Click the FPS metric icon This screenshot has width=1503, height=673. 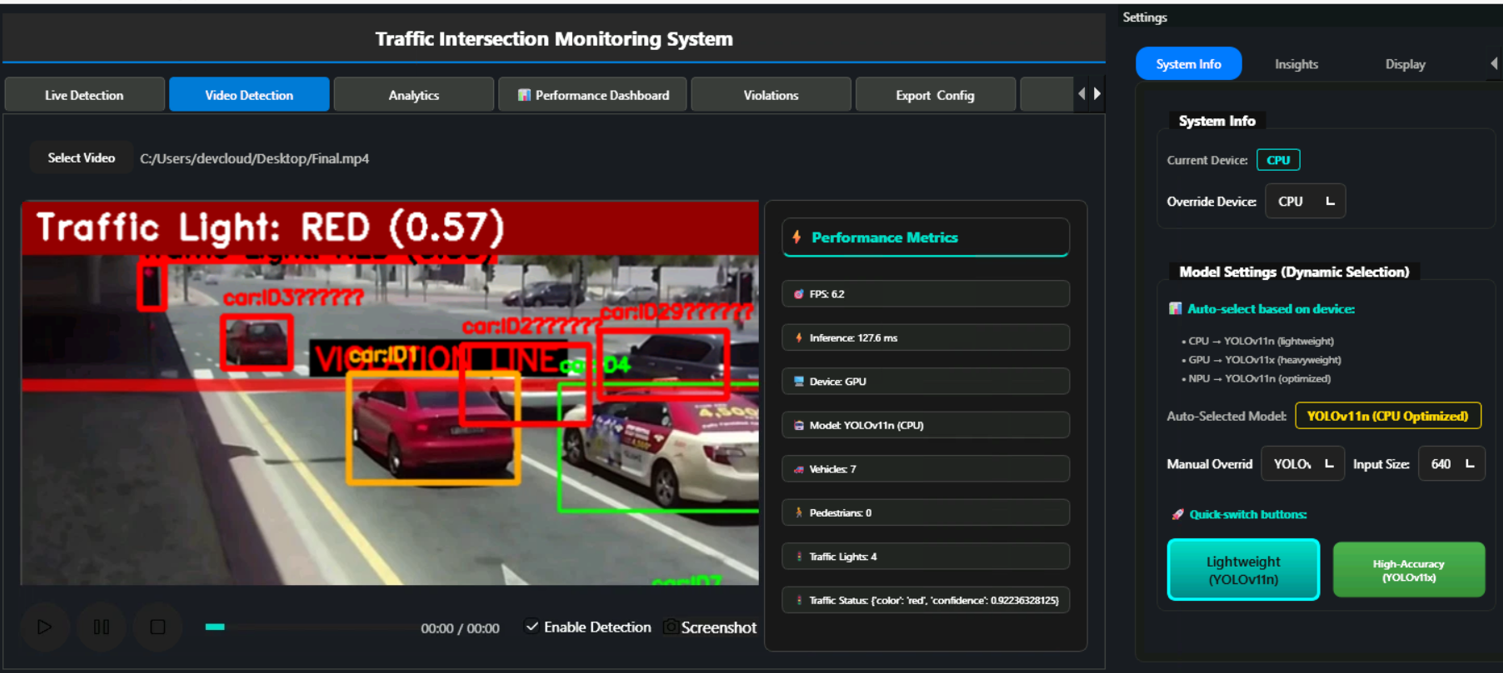[798, 294]
